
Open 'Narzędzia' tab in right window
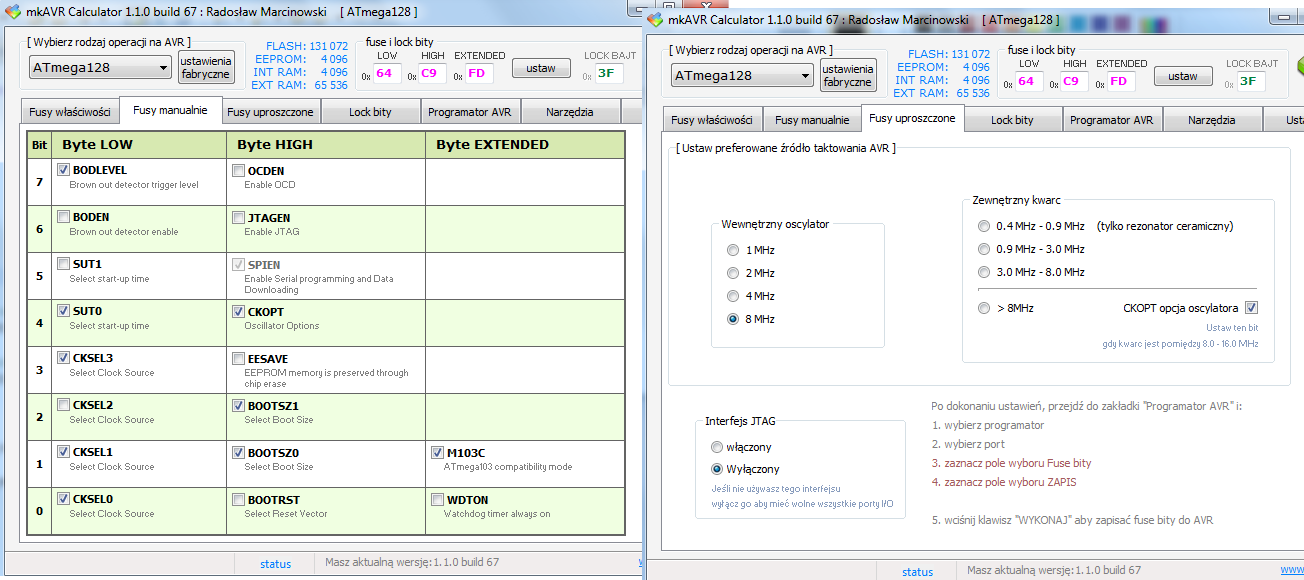(1212, 120)
